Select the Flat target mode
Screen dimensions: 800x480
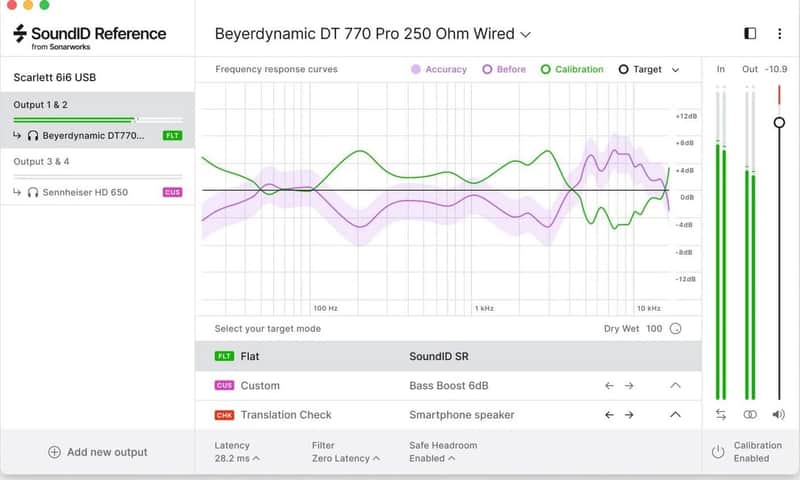coord(448,357)
